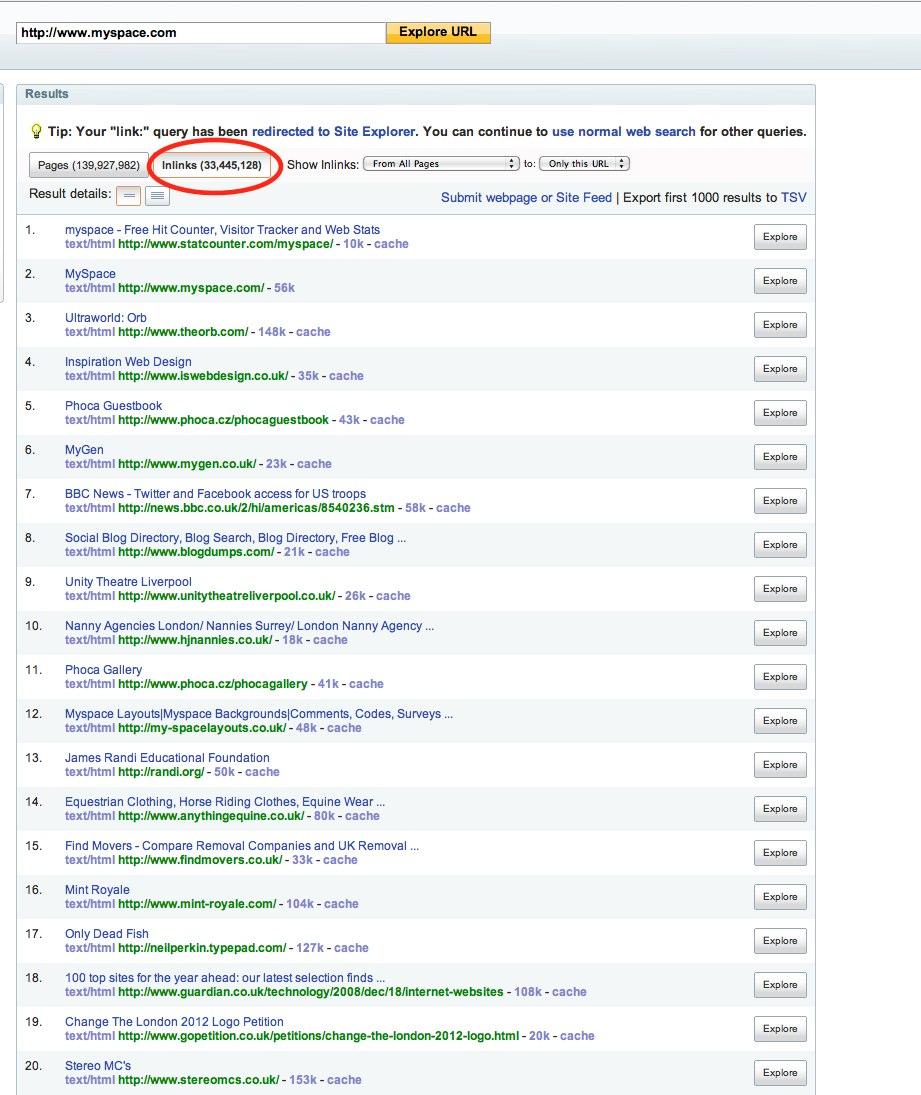
Task: Follow the 'use normal web search' link
Action: click(x=624, y=131)
